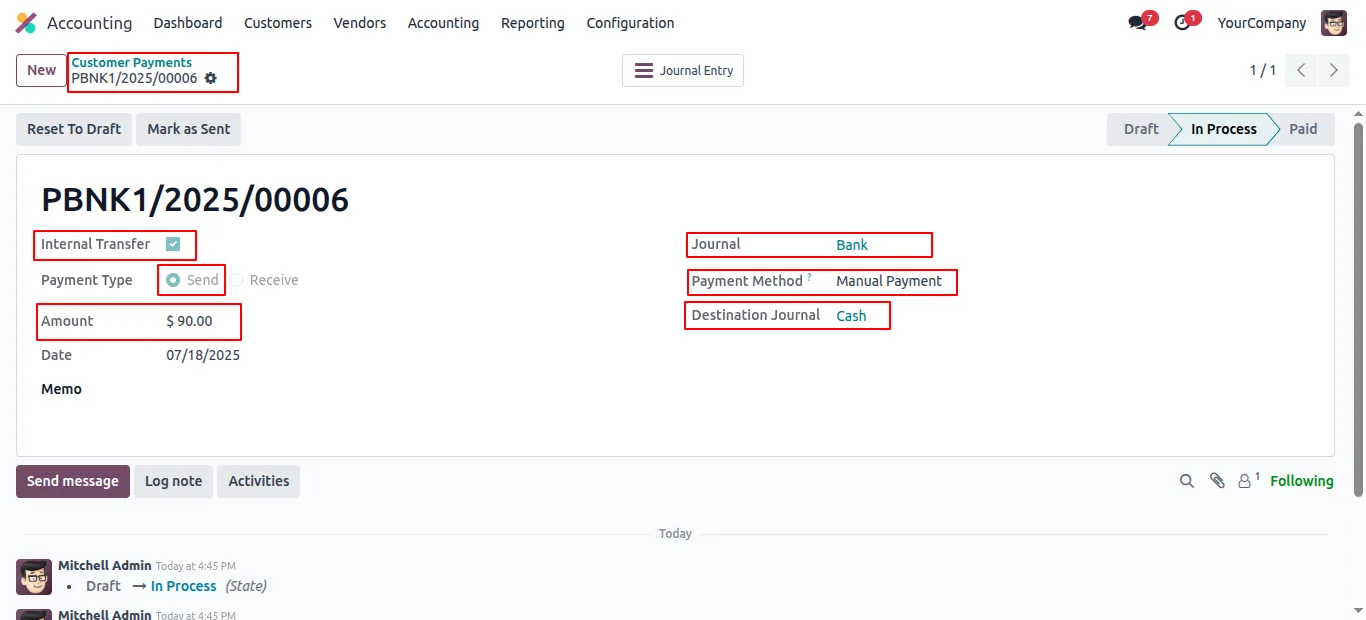Image resolution: width=1366 pixels, height=620 pixels.
Task: Click Reset To Draft
Action: [74, 129]
